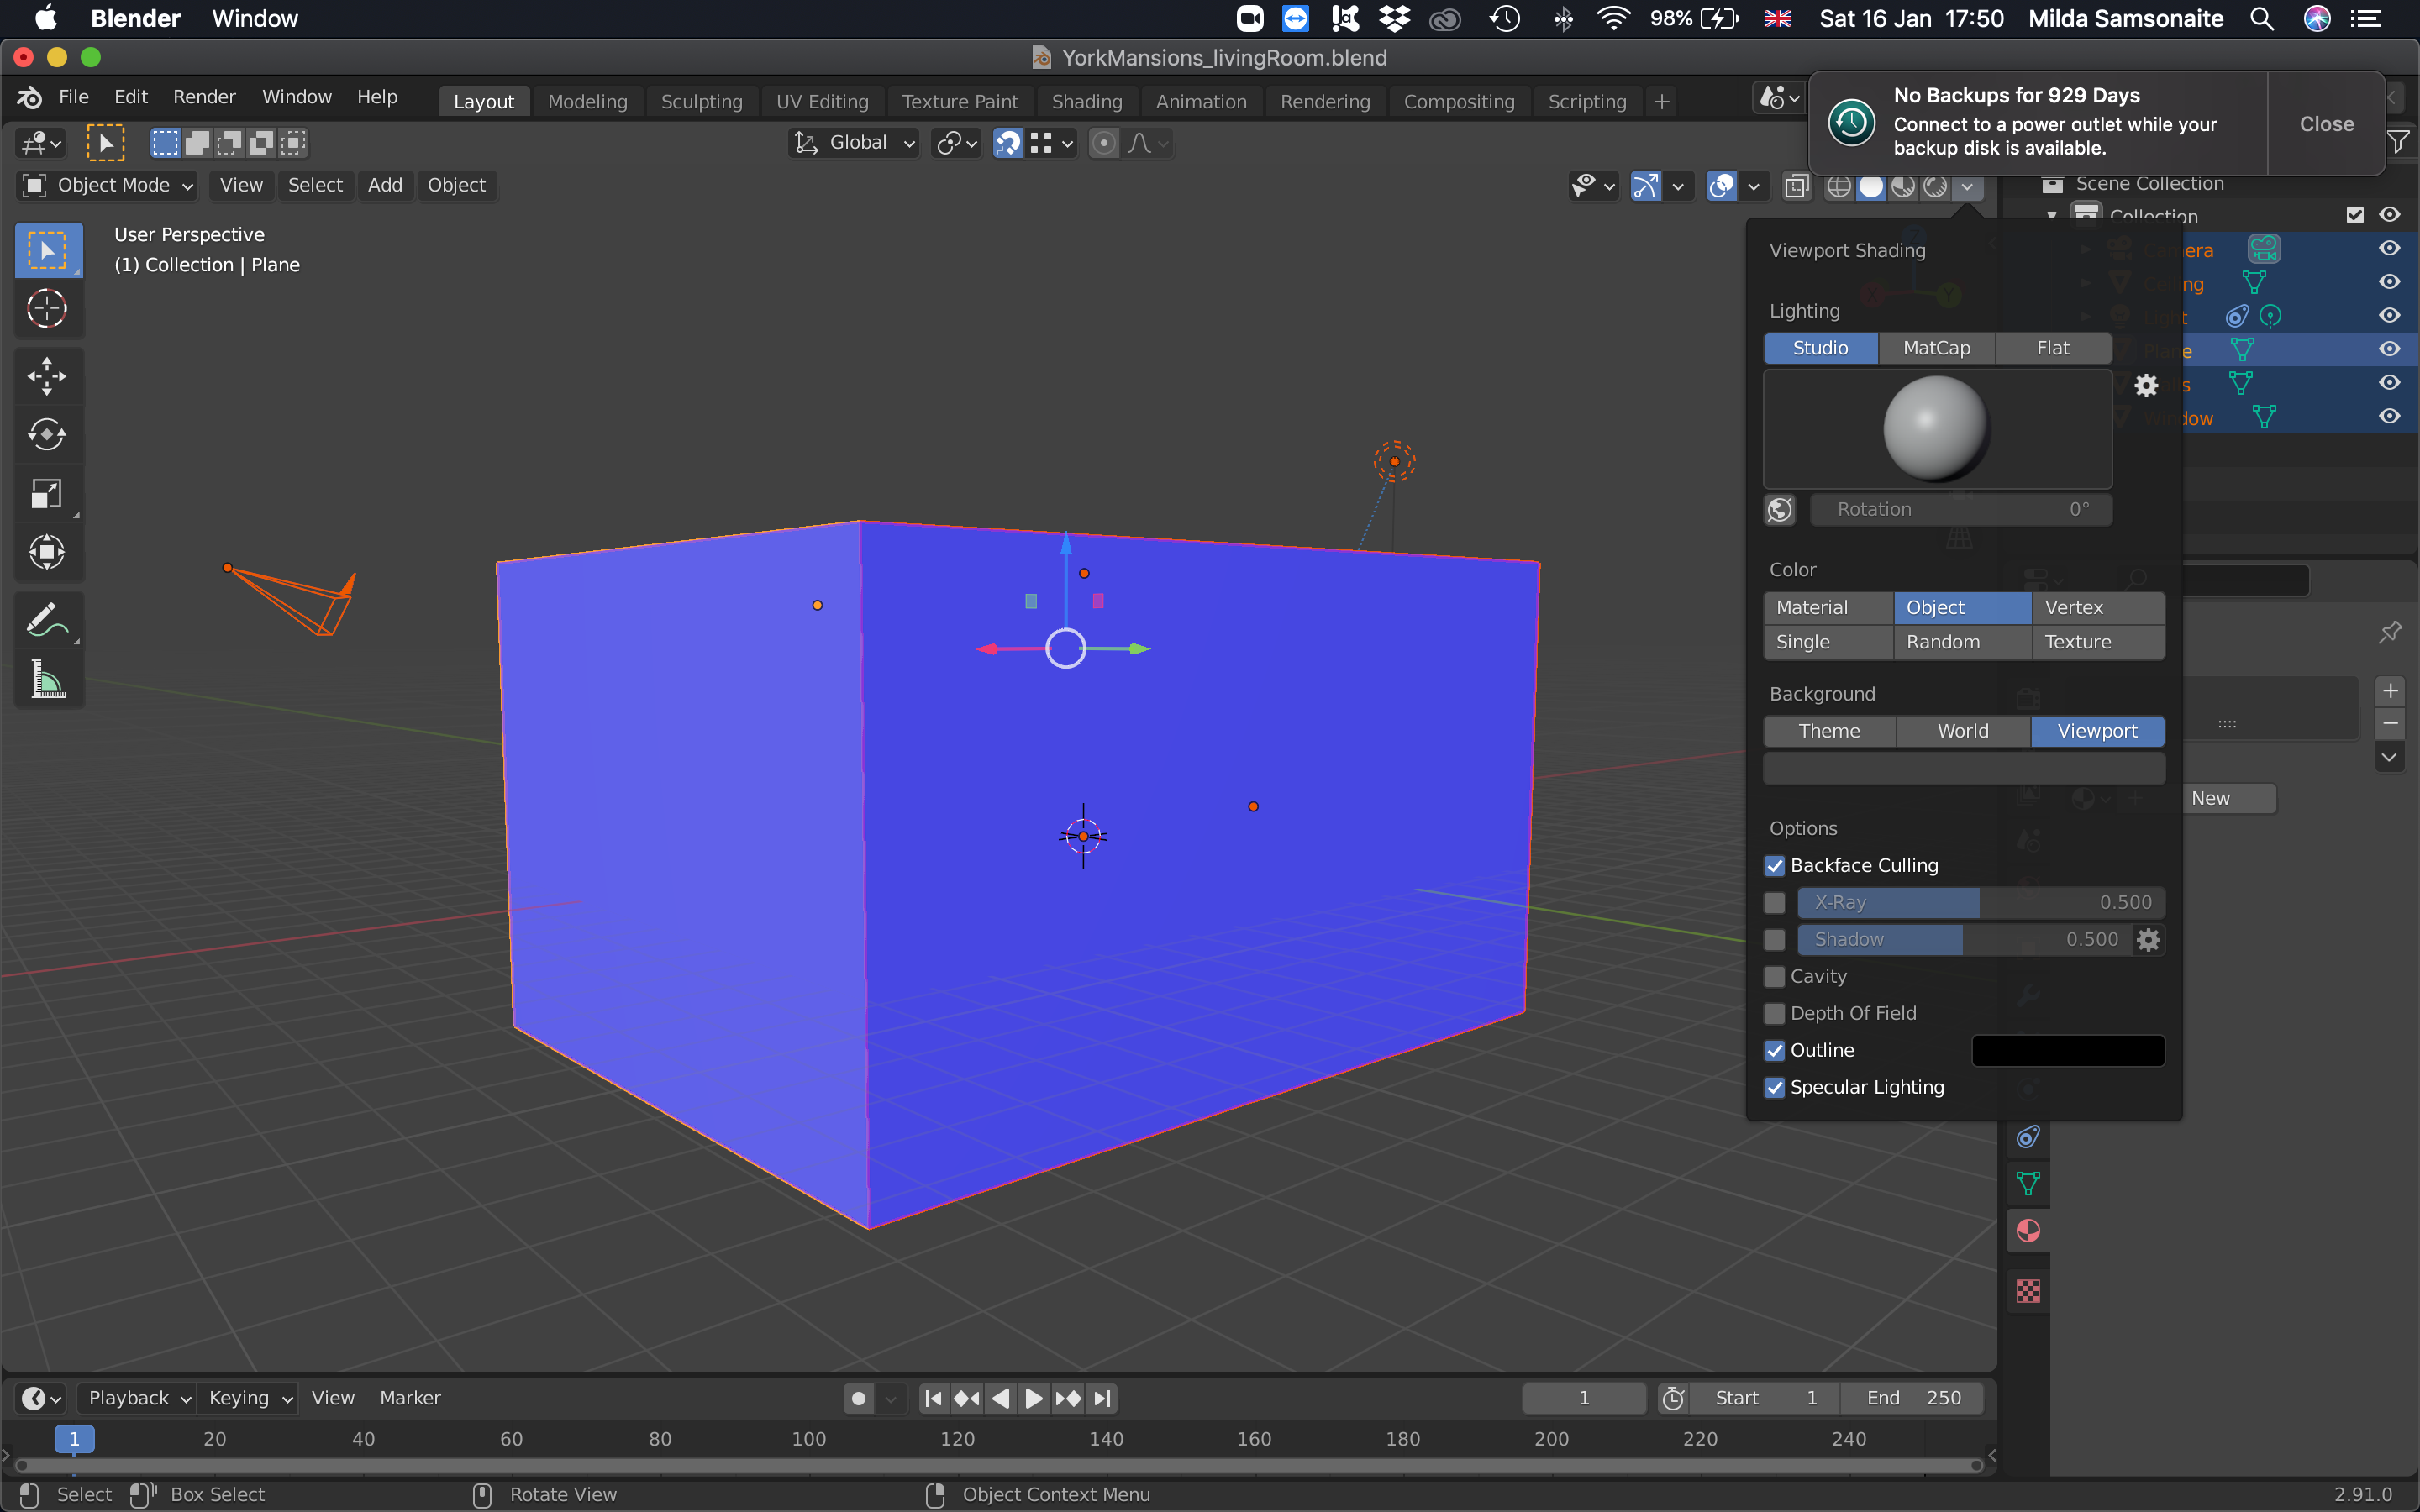Disable Backface Culling checkbox
The height and width of the screenshot is (1512, 2420).
point(1775,866)
